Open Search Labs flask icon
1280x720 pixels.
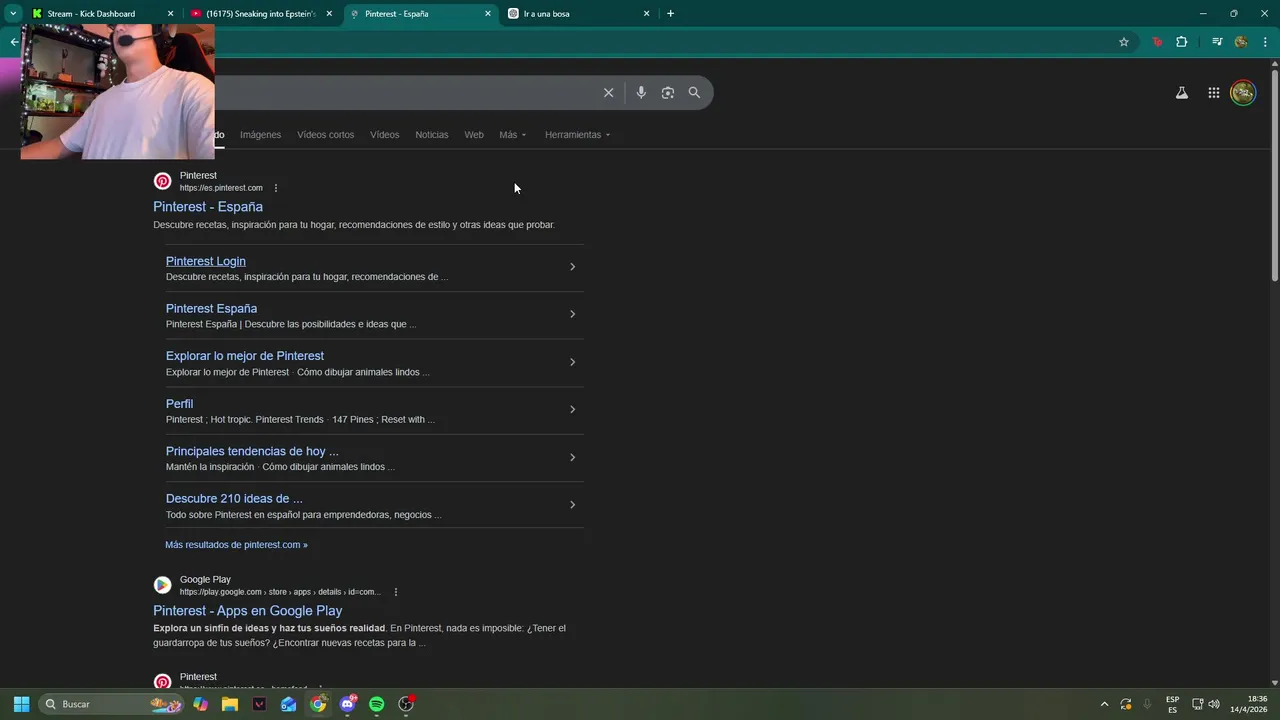[x=1182, y=93]
